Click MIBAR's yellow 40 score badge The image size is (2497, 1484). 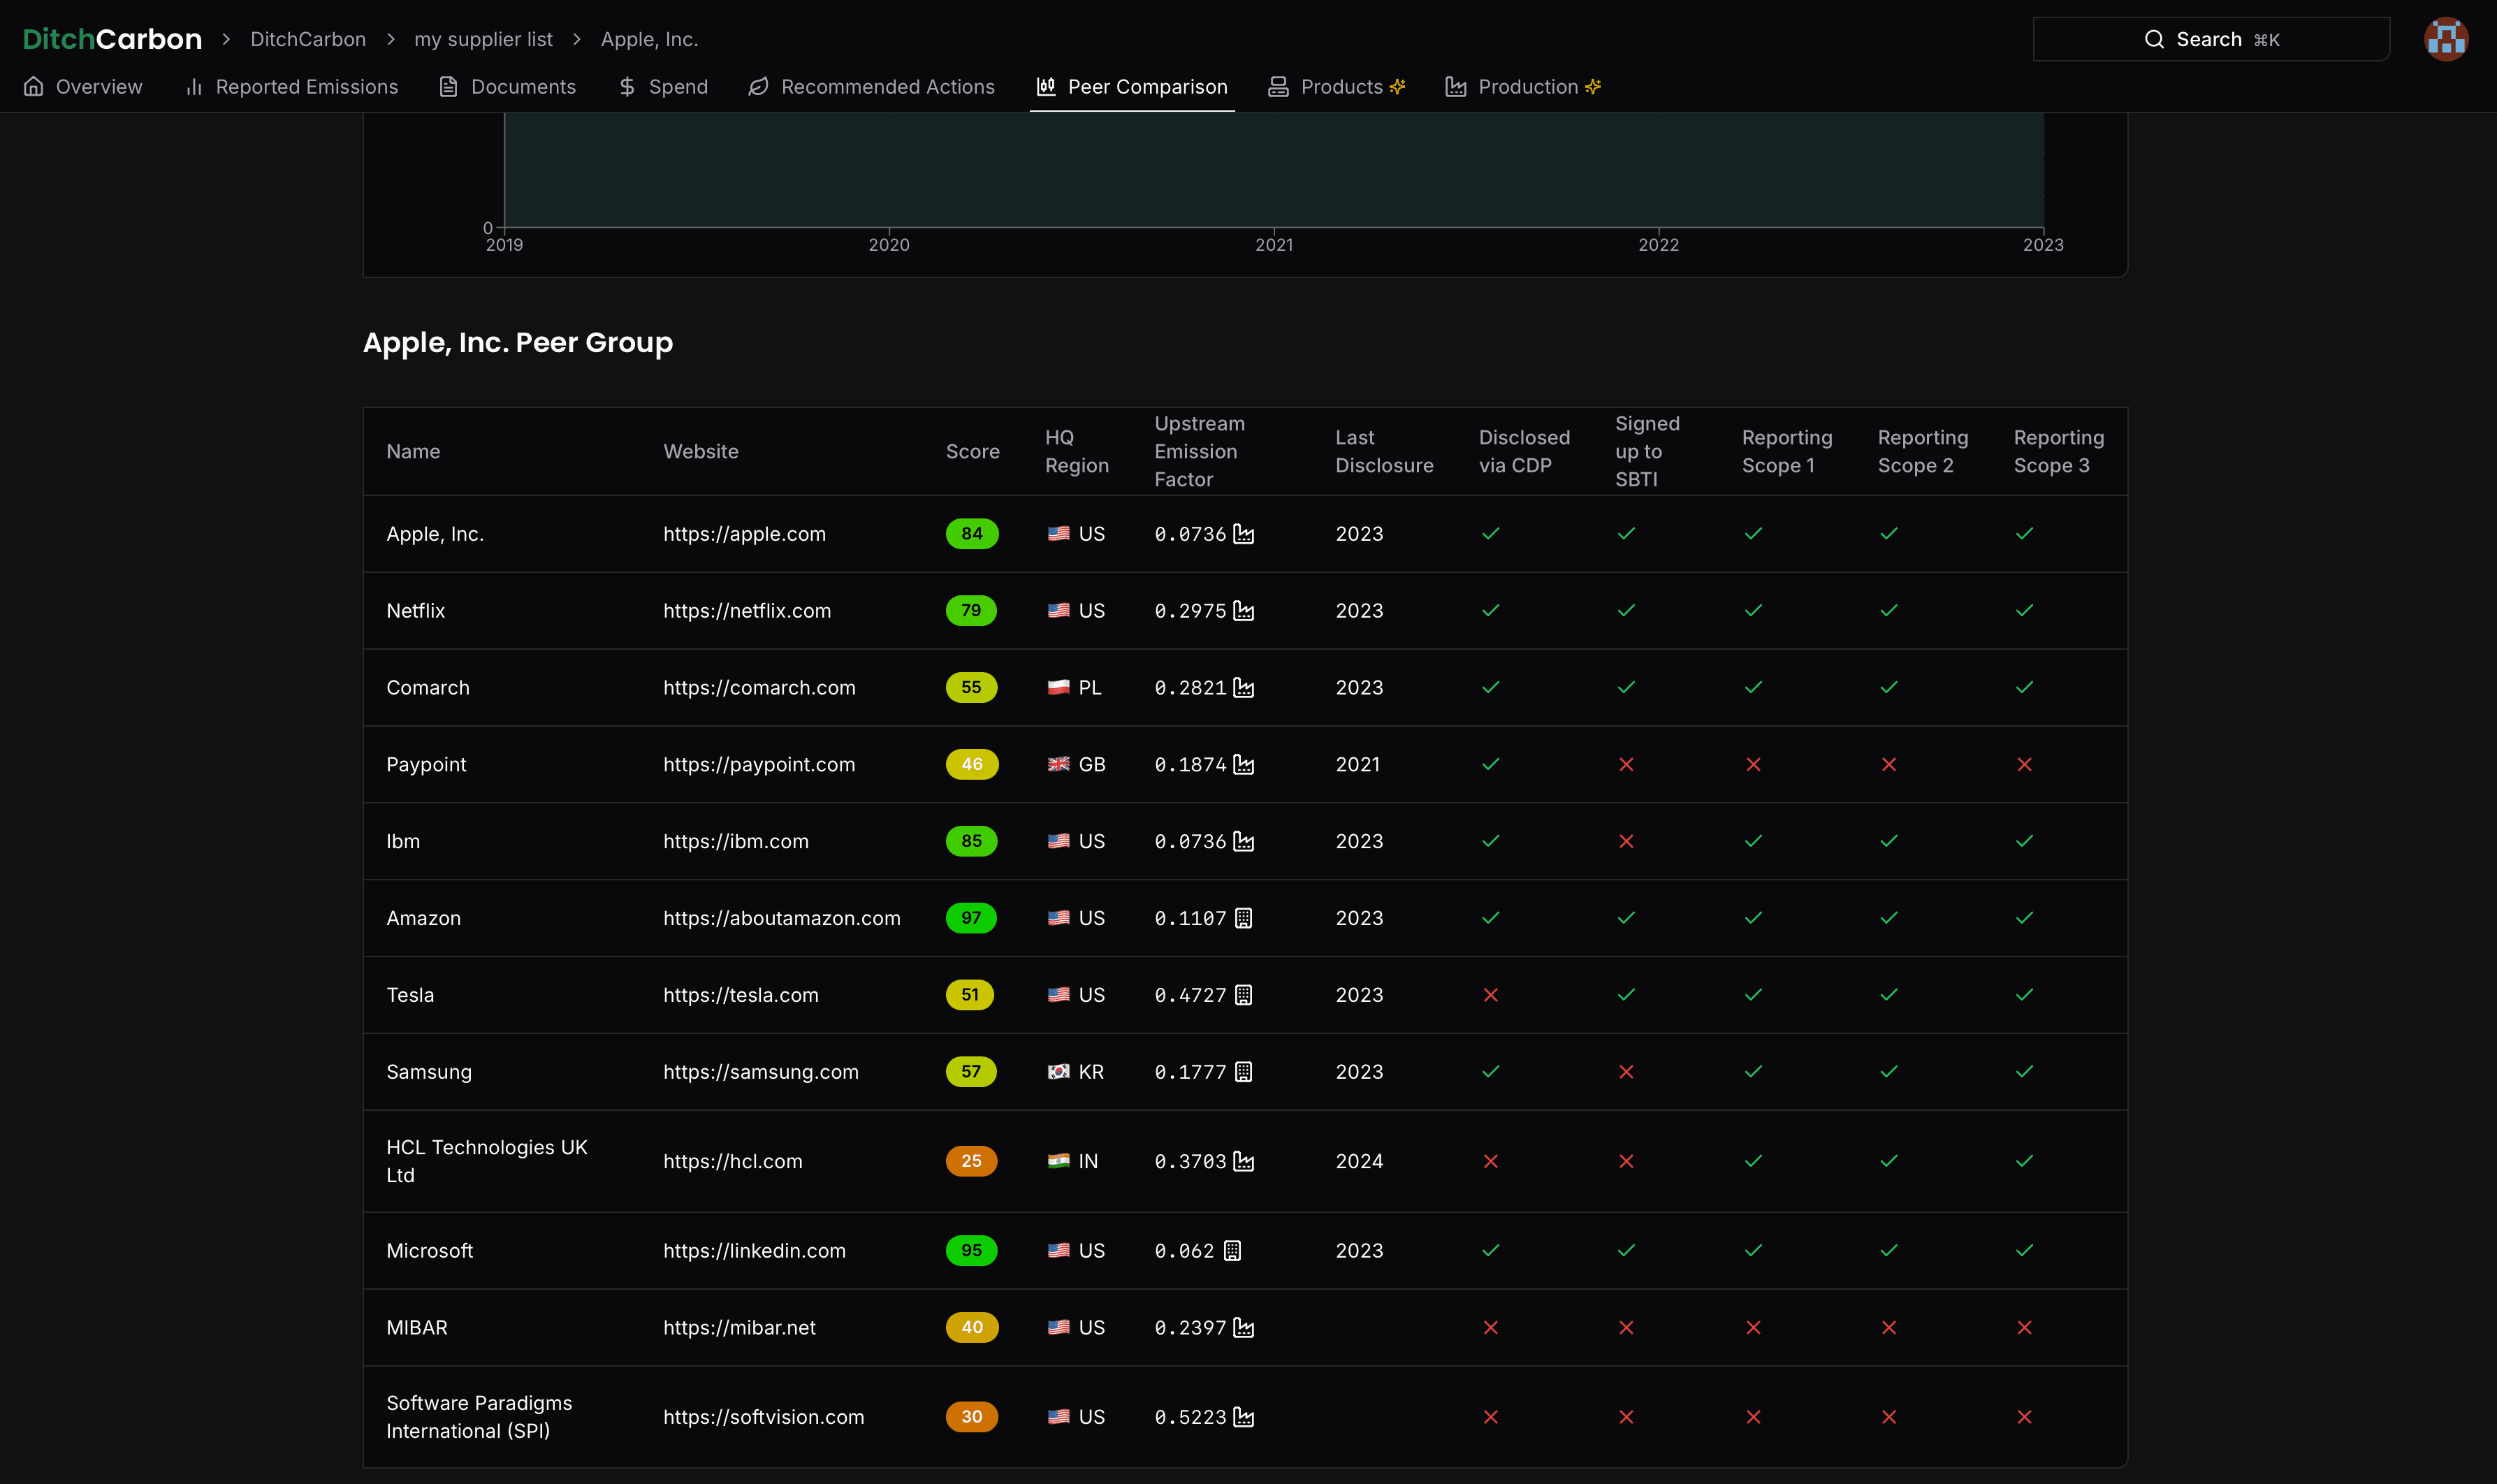(972, 1328)
